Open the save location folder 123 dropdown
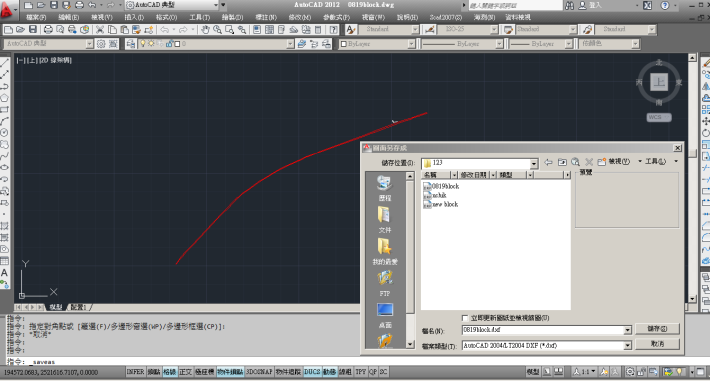The width and height of the screenshot is (710, 381). 534,164
